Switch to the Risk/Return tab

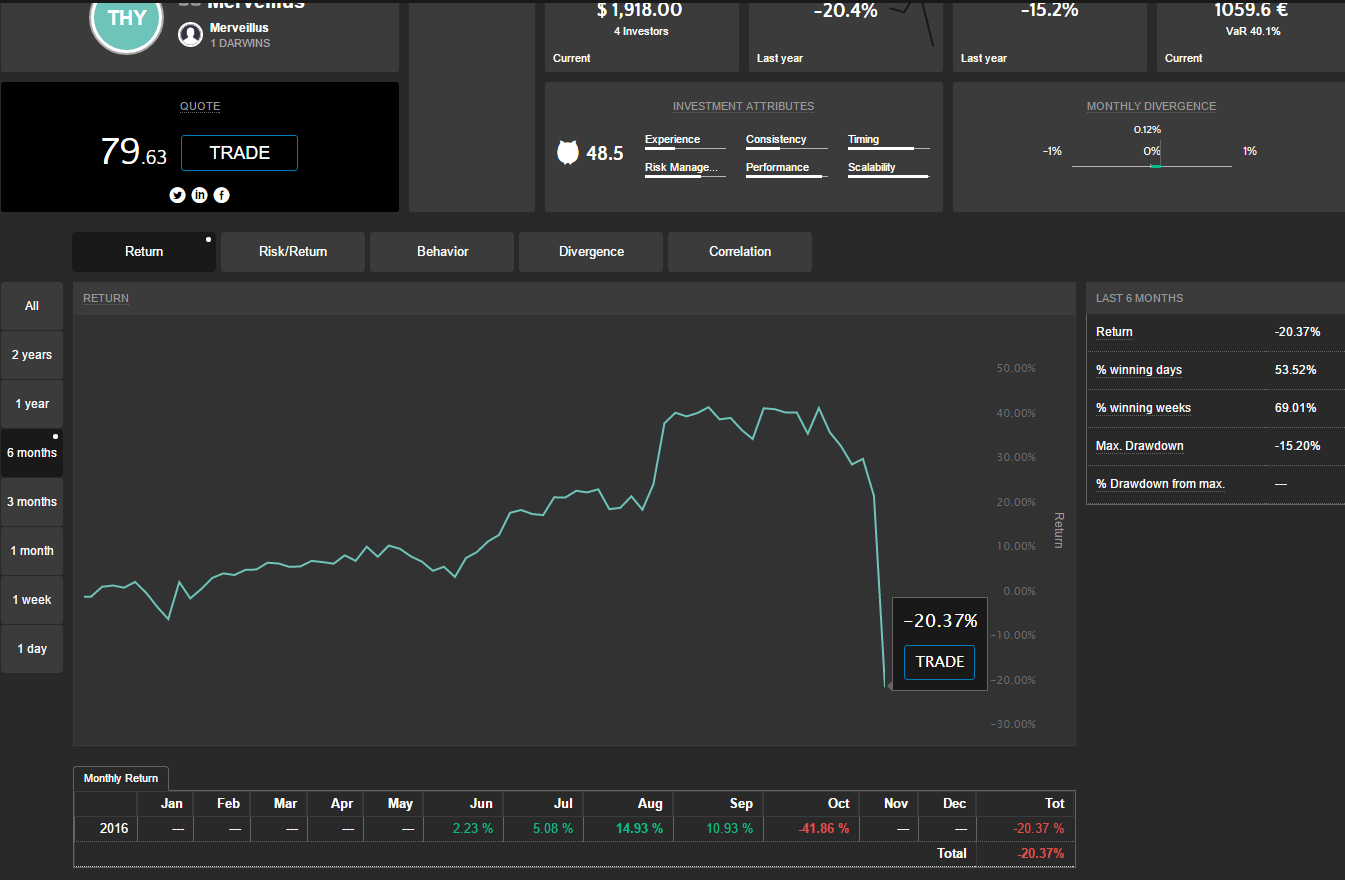click(293, 252)
